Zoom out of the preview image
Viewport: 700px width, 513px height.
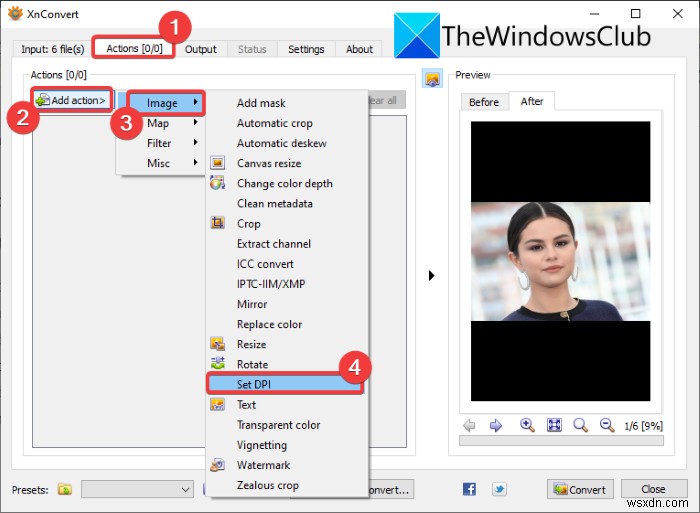(x=607, y=425)
